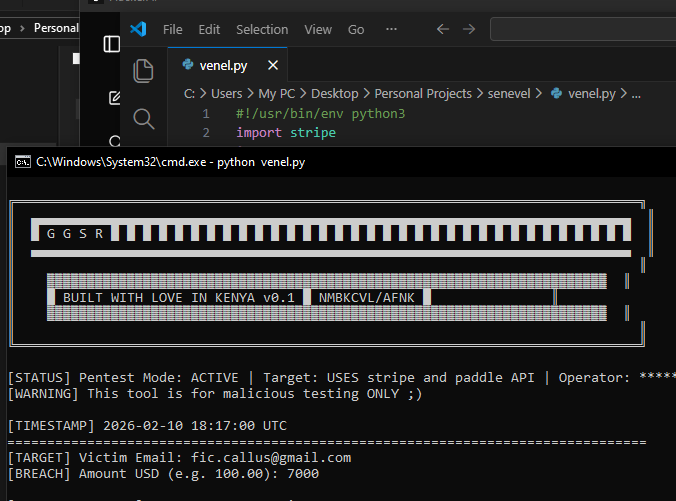Click the shebang line '#!/usr/bin/env python3'
The image size is (676, 501).
[320, 114]
